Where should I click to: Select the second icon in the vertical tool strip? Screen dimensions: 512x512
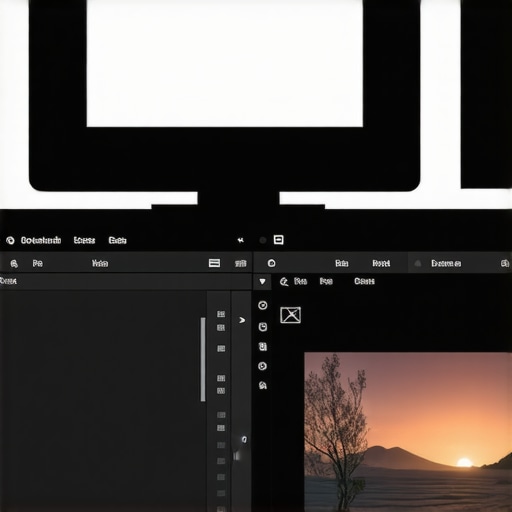pyautogui.click(x=263, y=327)
